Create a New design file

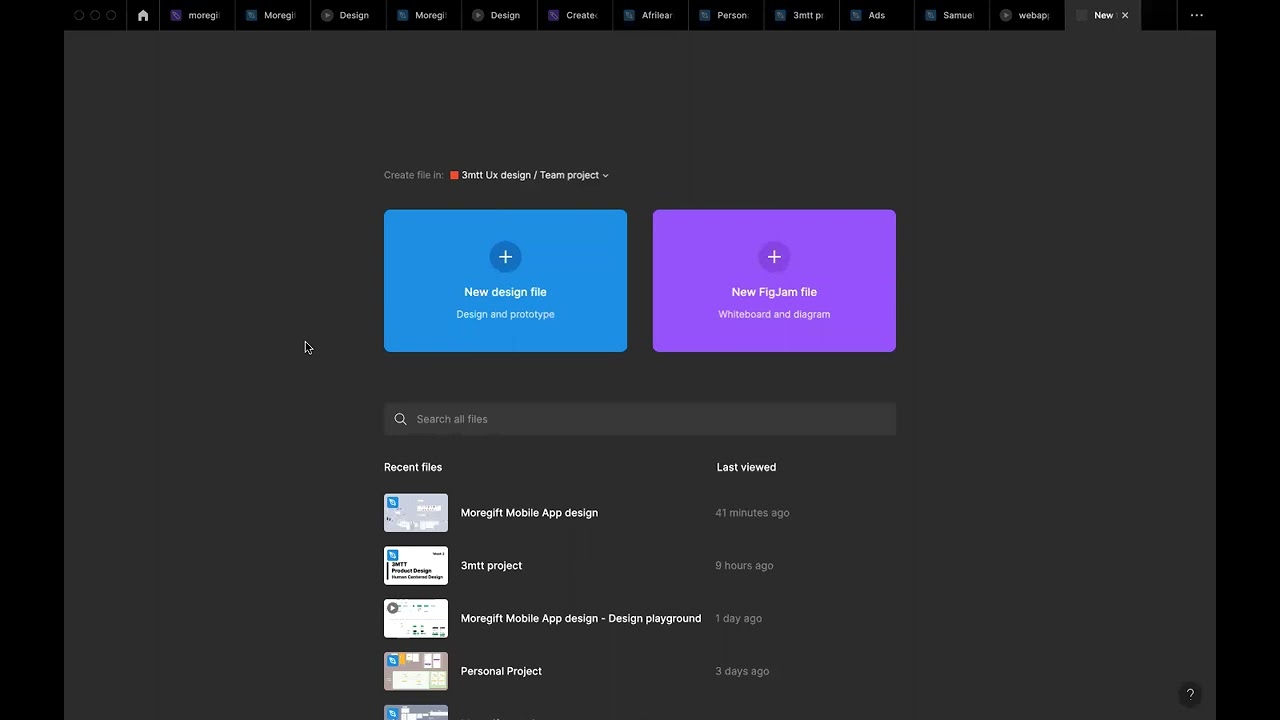(x=505, y=281)
